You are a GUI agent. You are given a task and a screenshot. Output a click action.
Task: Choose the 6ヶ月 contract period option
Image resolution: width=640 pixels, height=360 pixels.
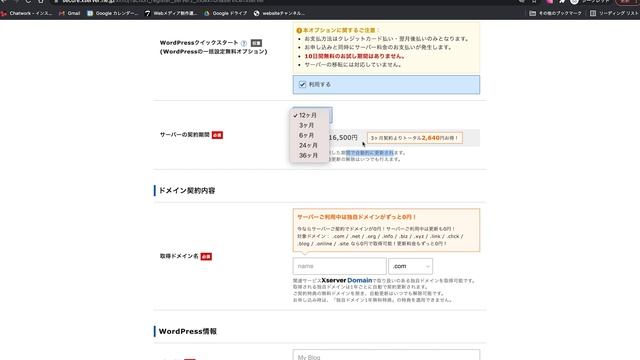click(x=307, y=136)
